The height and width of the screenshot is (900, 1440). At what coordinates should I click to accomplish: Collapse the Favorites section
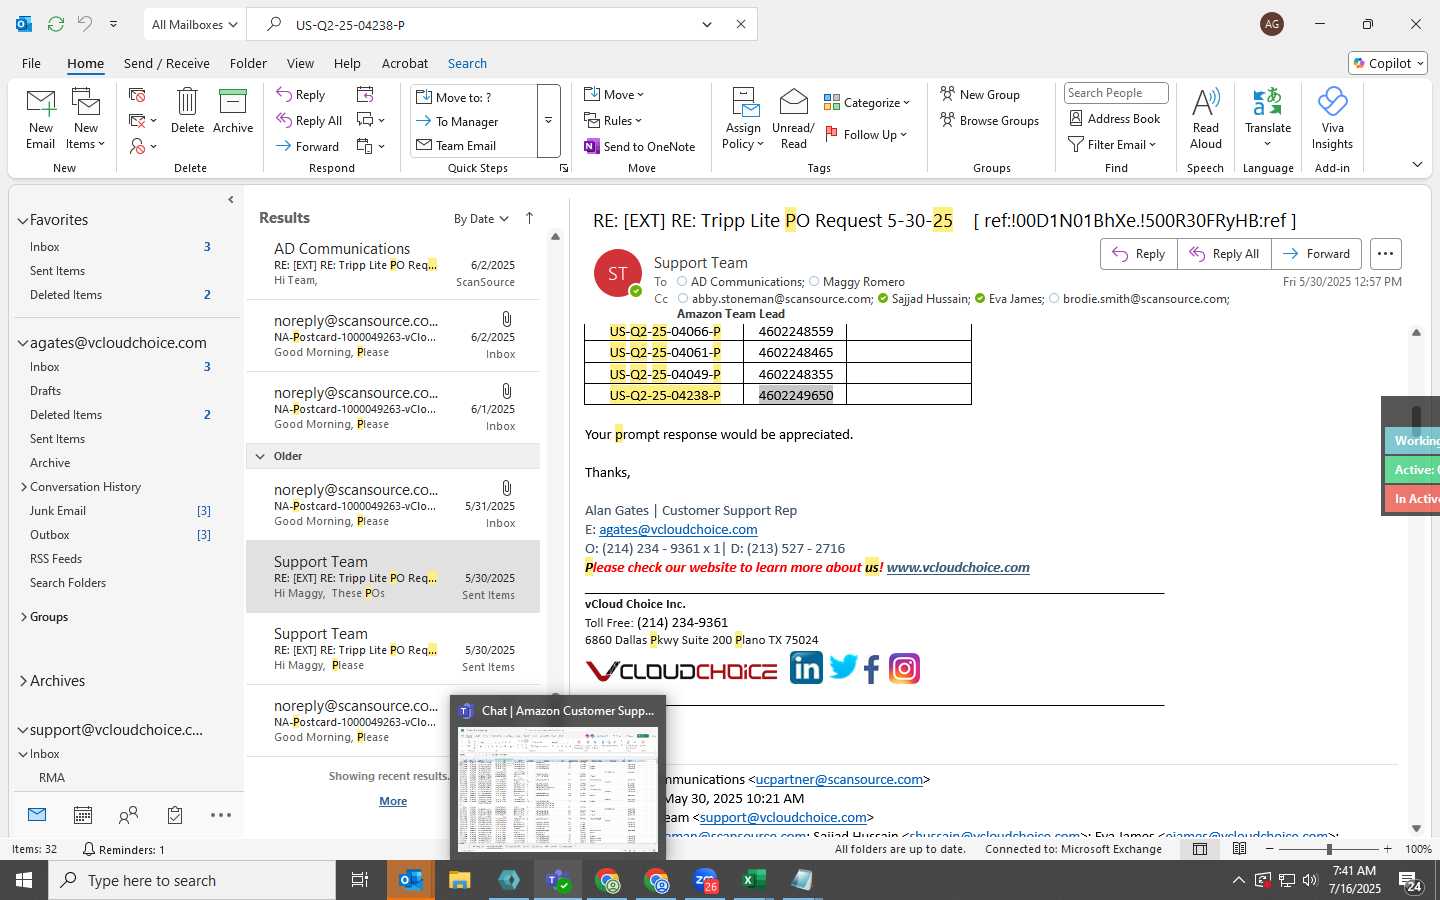click(23, 221)
